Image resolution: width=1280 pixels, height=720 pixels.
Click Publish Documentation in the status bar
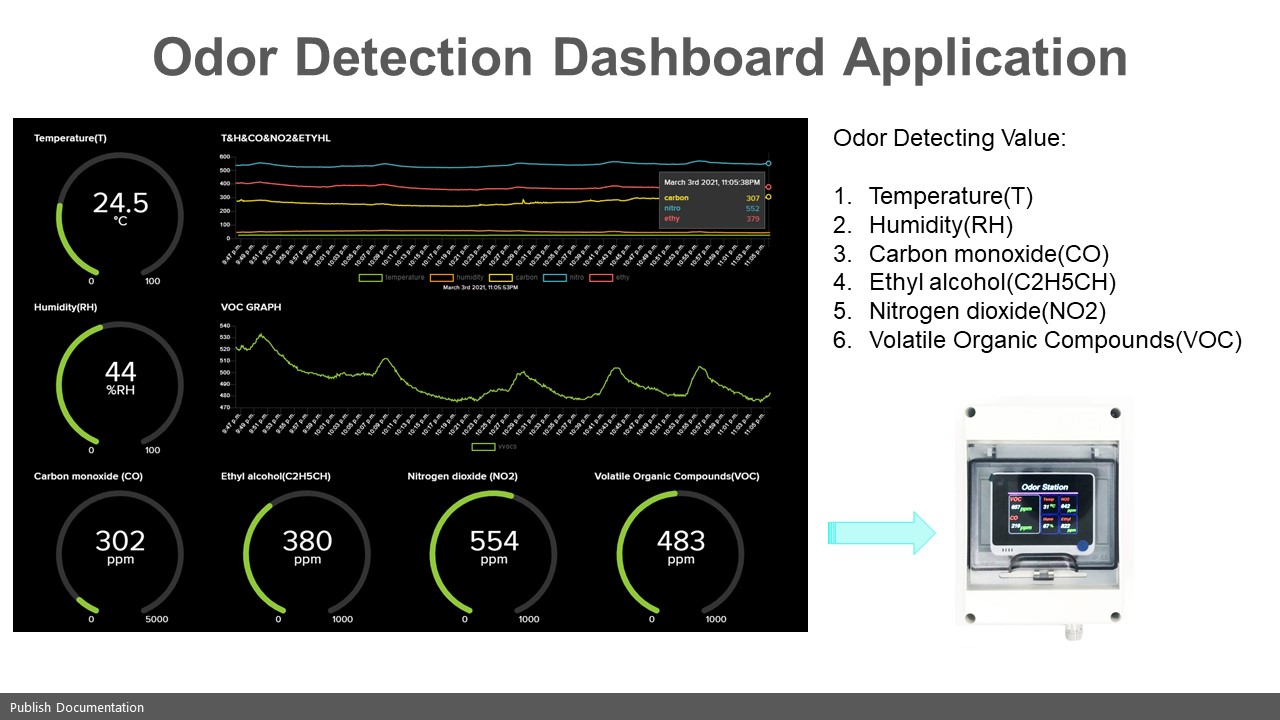(x=77, y=707)
